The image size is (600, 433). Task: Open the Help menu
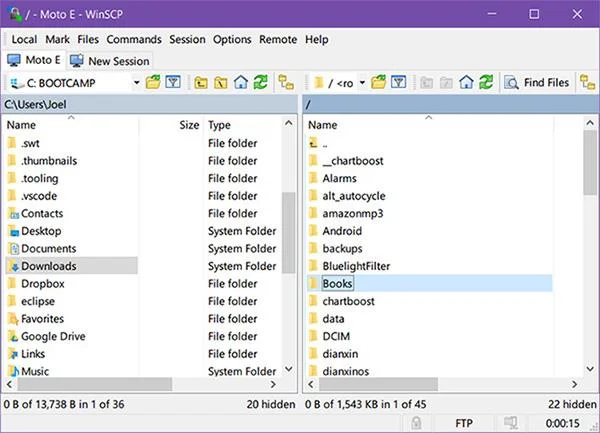pyautogui.click(x=316, y=39)
